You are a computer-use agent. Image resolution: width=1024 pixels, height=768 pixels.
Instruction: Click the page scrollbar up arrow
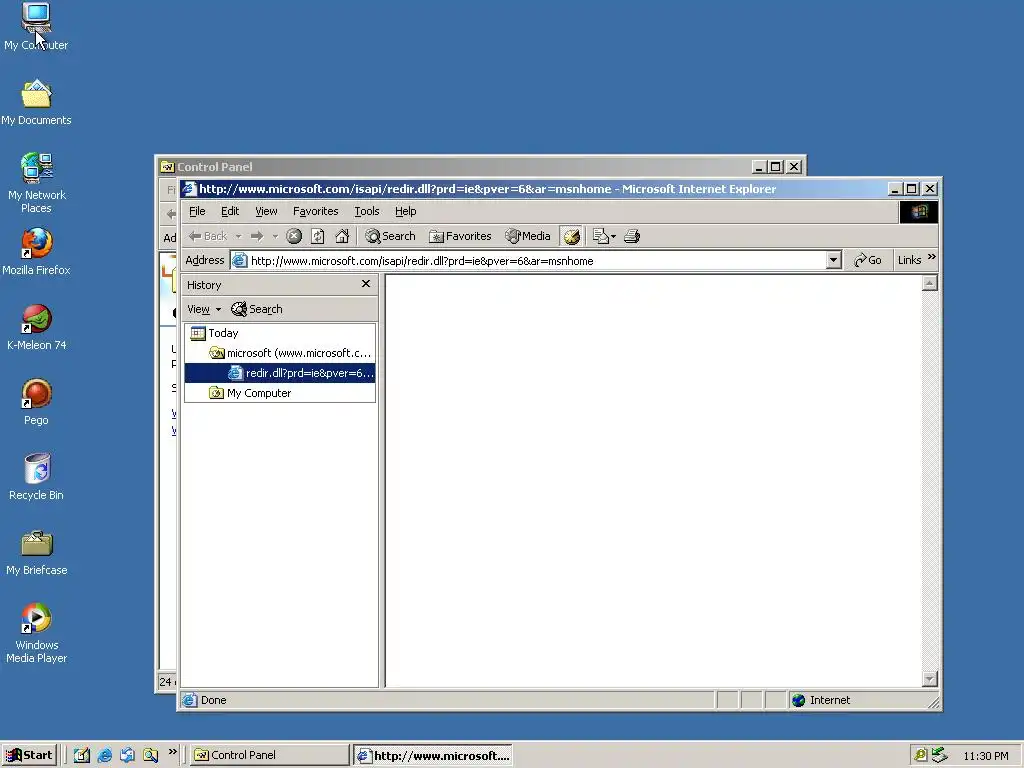pos(930,283)
